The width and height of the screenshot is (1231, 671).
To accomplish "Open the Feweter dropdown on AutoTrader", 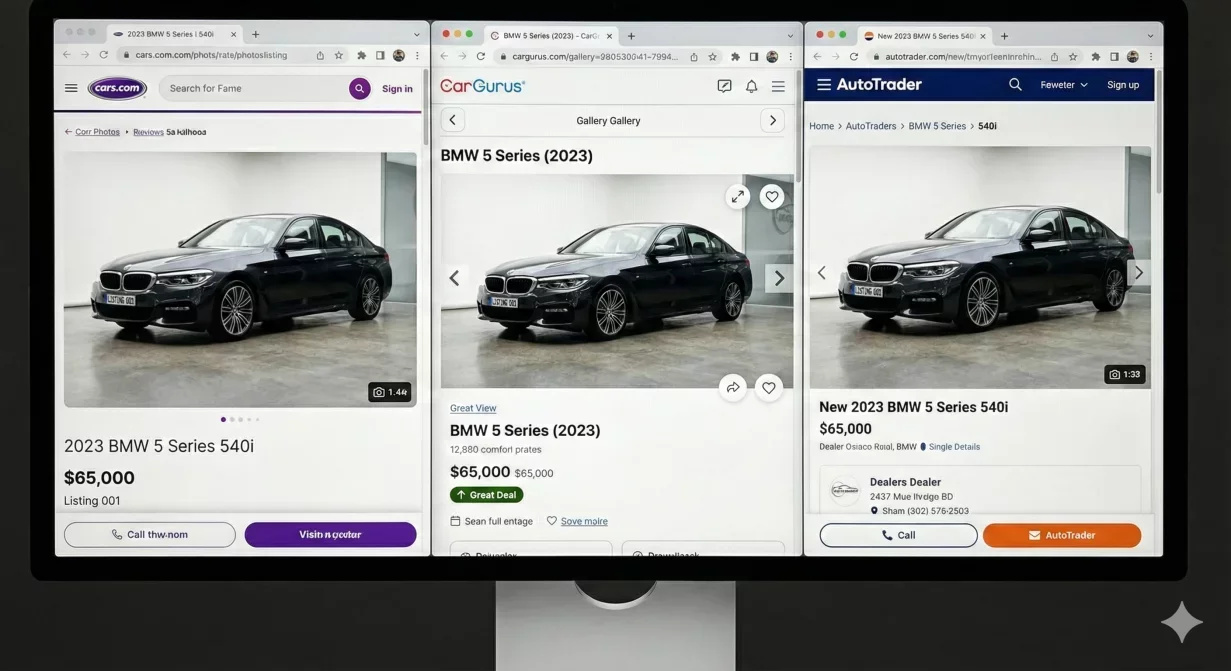I will pos(1064,85).
